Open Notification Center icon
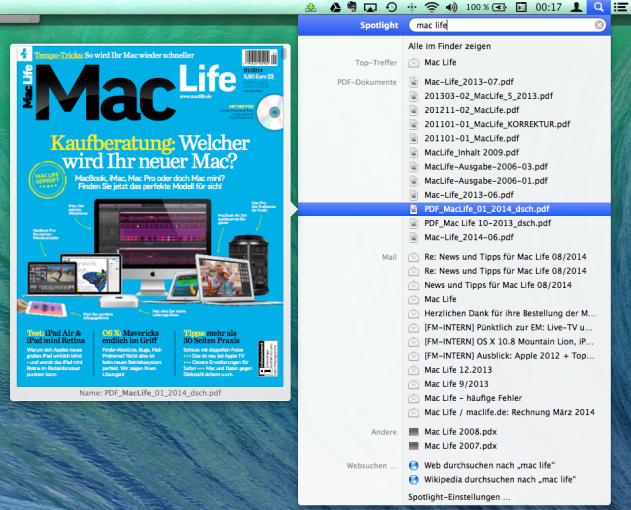631x510 pixels. pos(621,7)
